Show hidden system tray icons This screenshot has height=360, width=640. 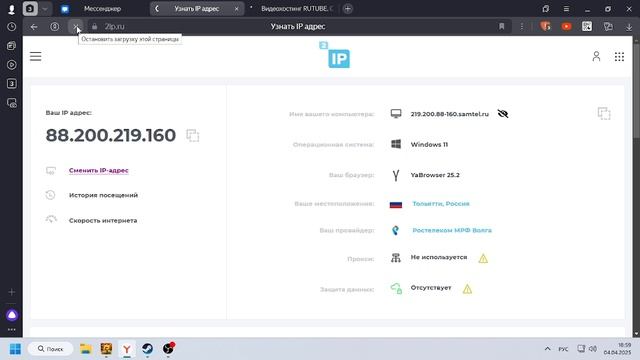tap(547, 349)
